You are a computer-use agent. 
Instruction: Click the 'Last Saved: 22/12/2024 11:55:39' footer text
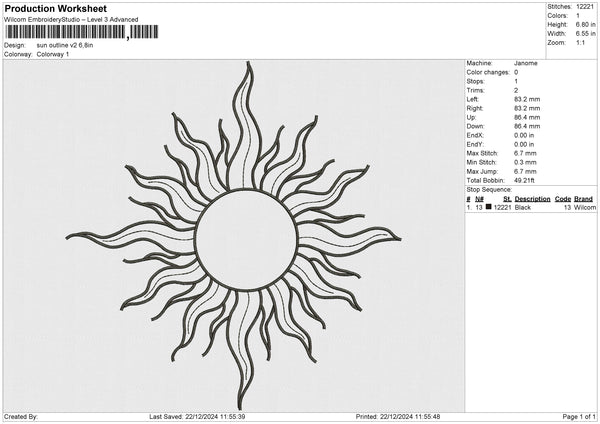click(197, 417)
